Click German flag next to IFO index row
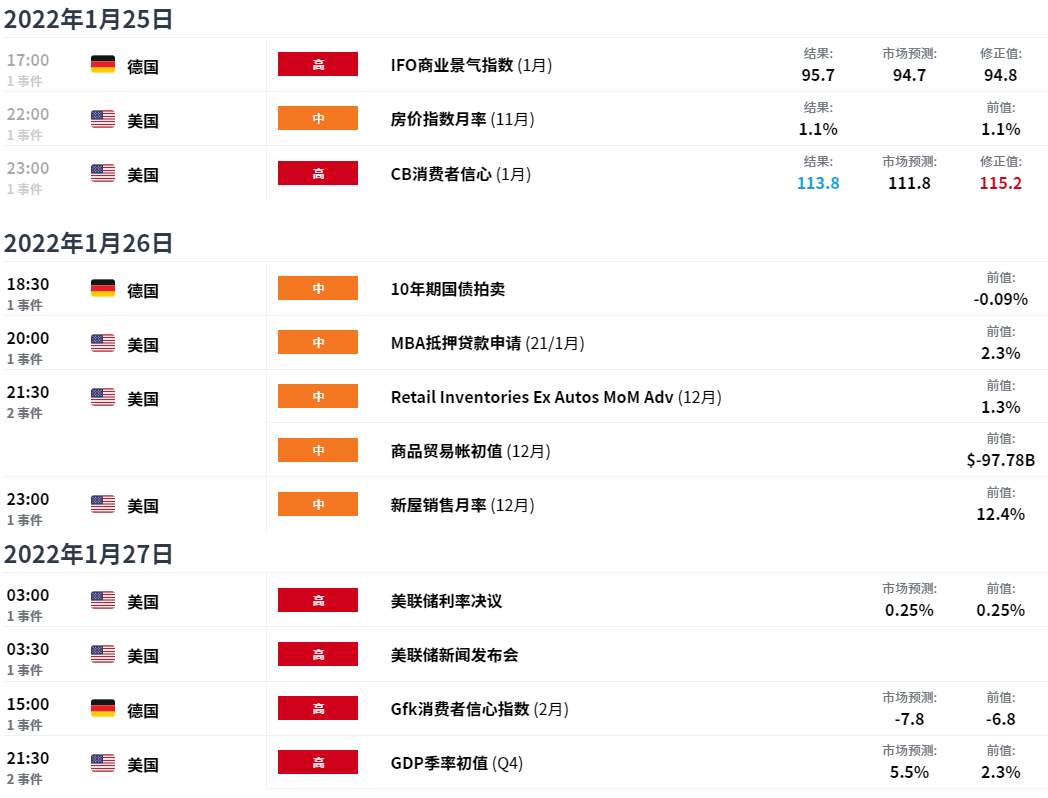This screenshot has width=1048, height=798. click(x=103, y=64)
